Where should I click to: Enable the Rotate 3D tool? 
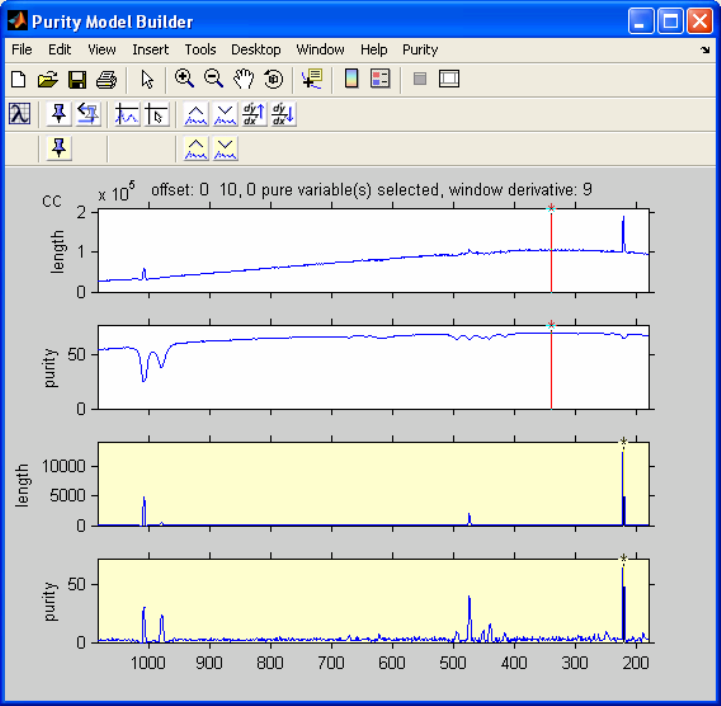point(272,79)
